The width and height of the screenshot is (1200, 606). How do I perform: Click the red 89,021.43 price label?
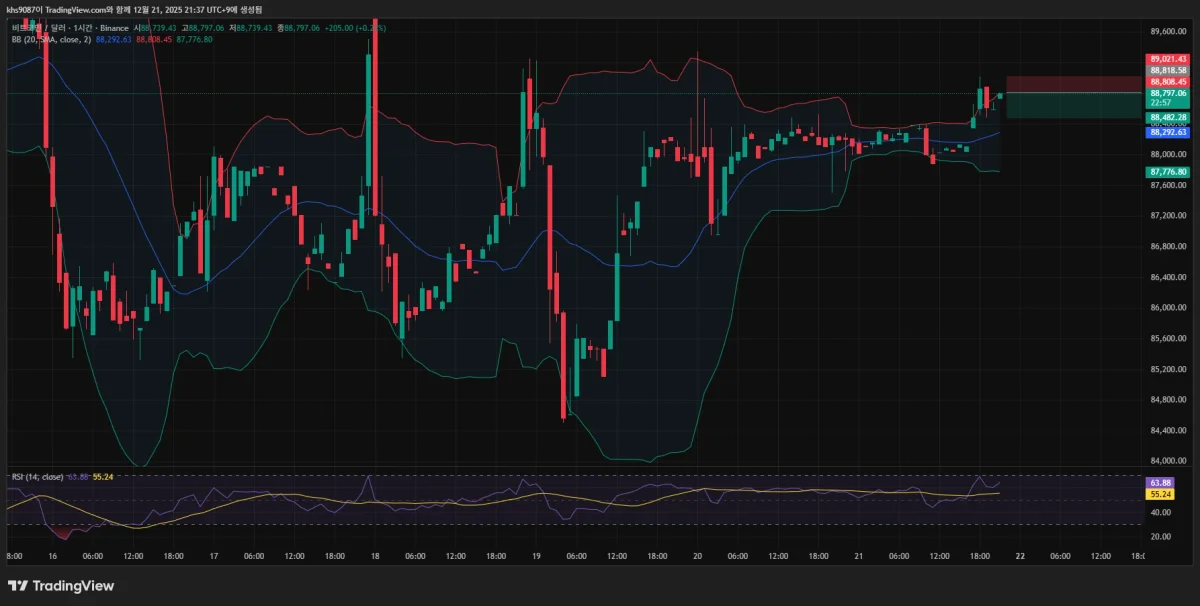1168,59
